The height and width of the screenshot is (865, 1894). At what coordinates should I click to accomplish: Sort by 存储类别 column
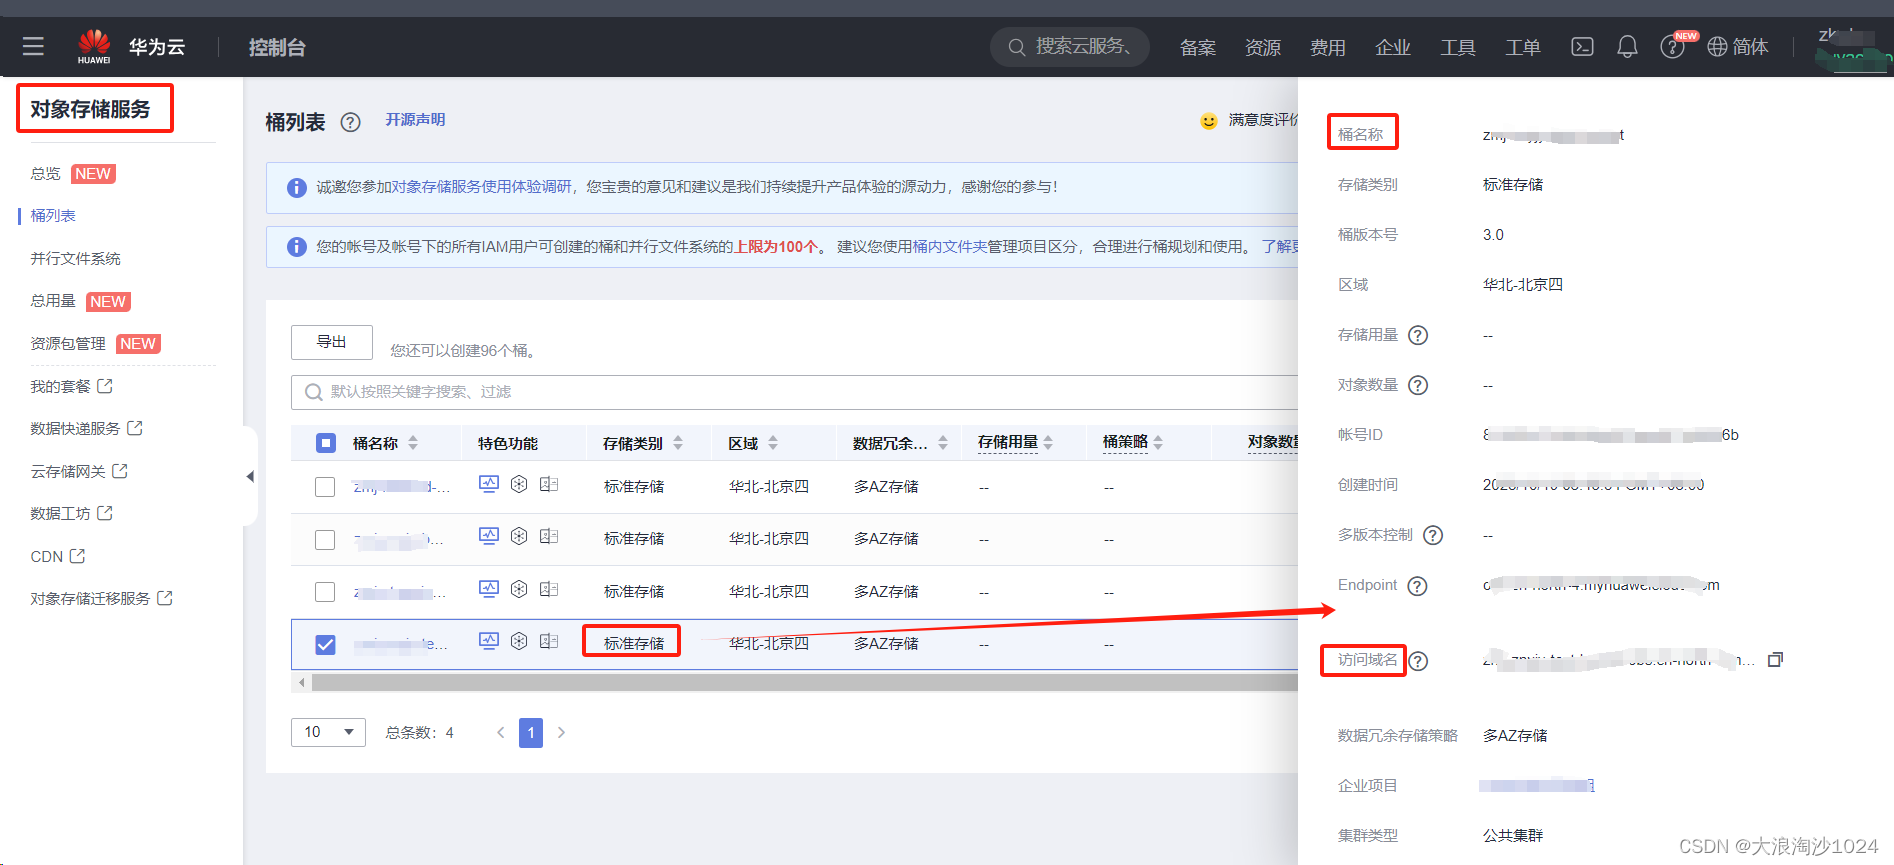678,443
